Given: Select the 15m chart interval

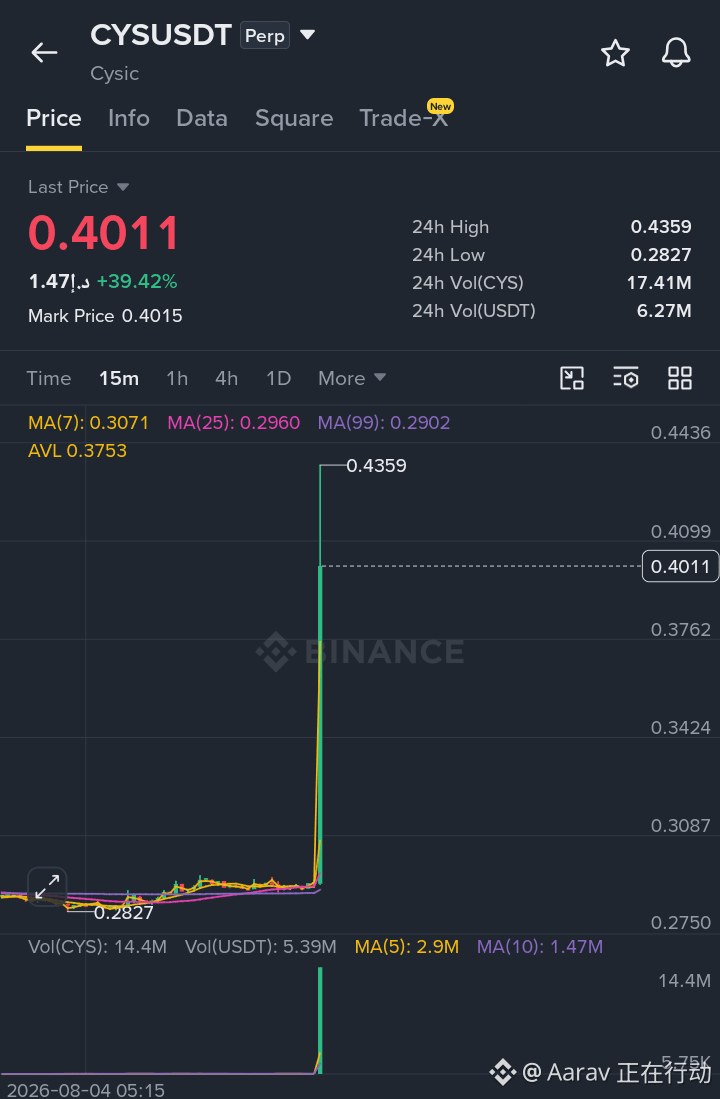Looking at the screenshot, I should click(118, 378).
